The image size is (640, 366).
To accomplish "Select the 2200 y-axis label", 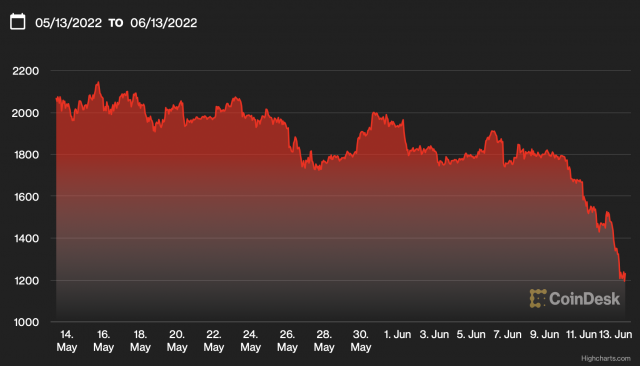I will coord(25,71).
